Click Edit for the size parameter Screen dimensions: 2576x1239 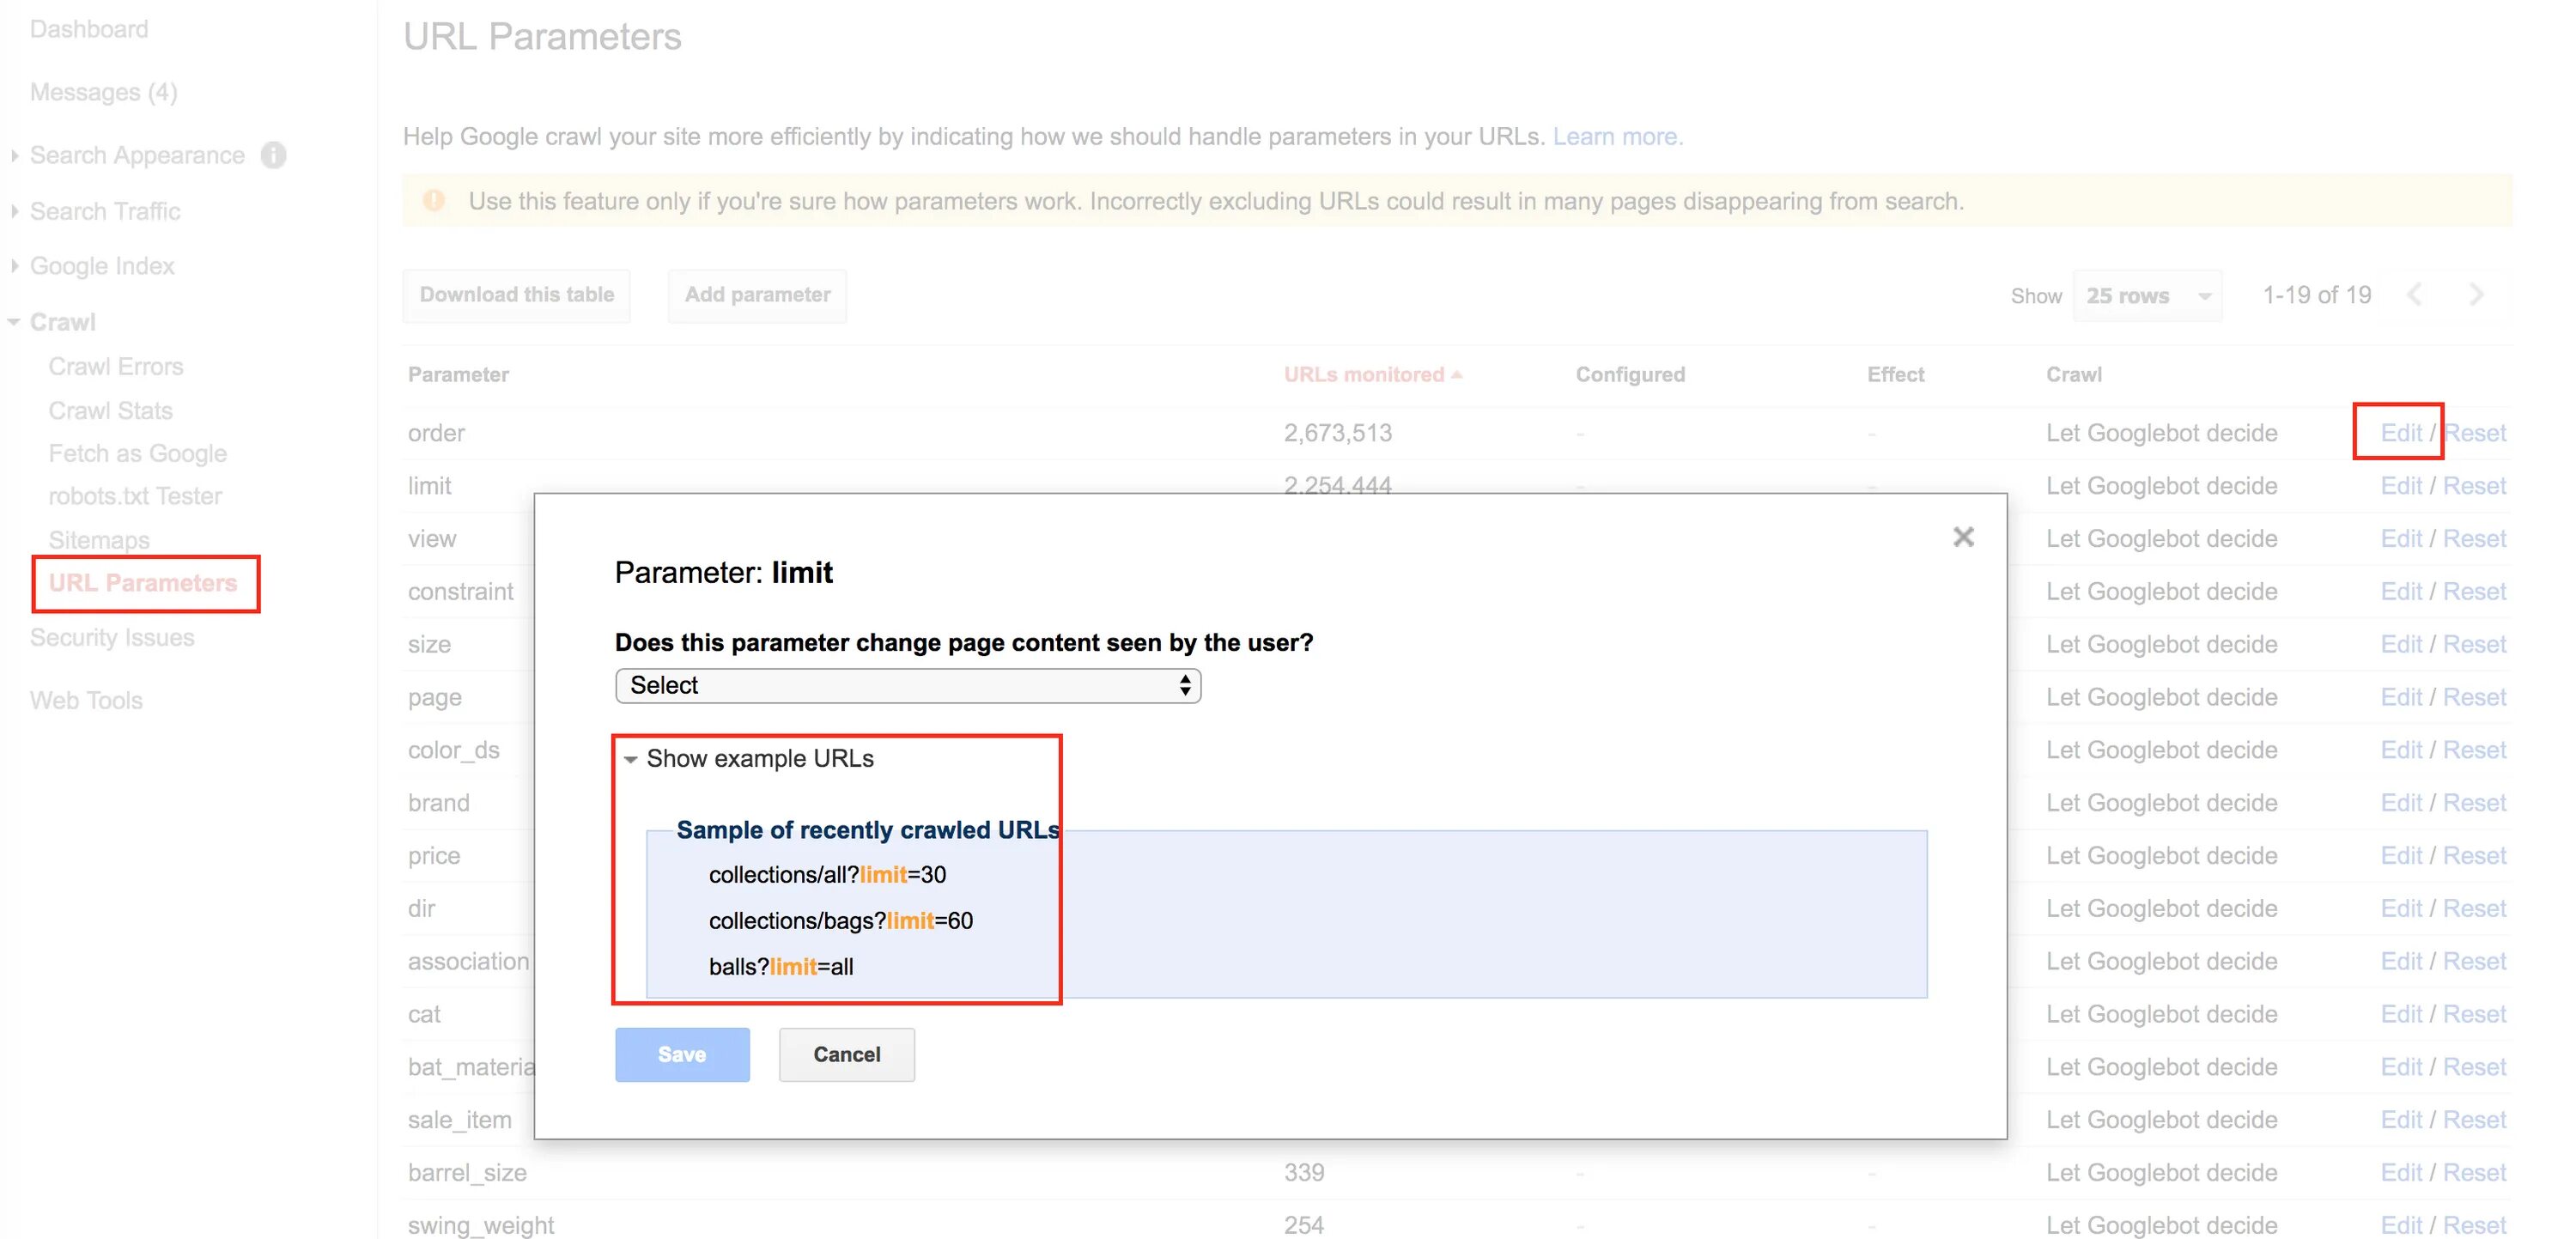coord(2401,645)
